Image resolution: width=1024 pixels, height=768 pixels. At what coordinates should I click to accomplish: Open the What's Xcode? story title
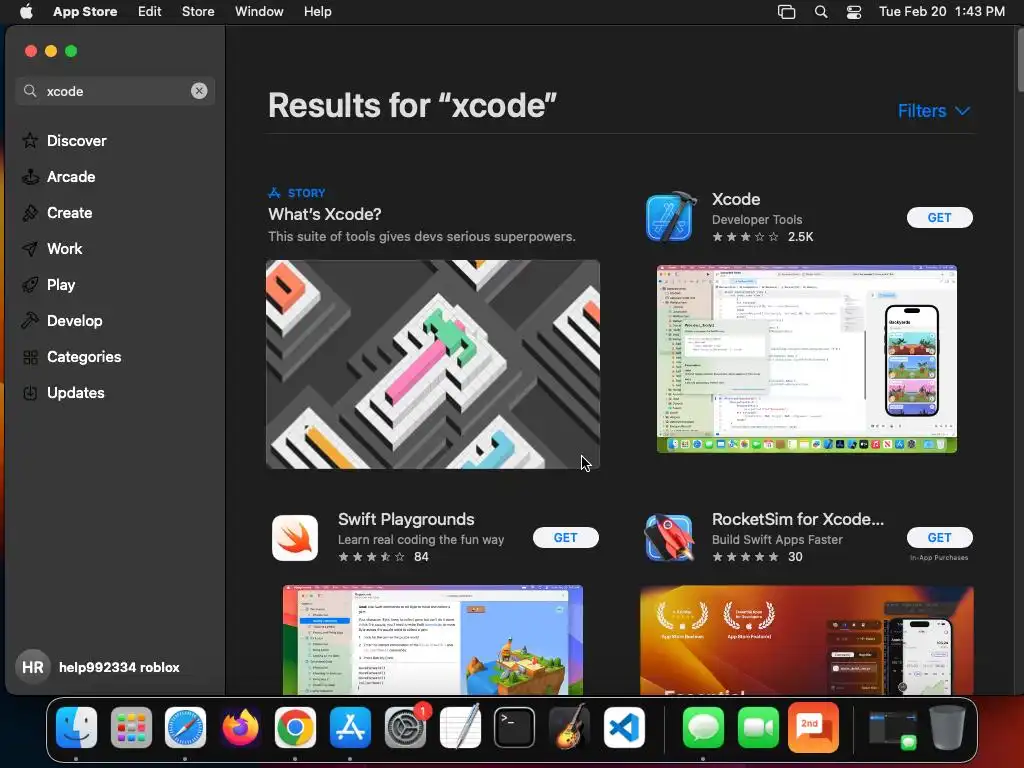(x=325, y=214)
